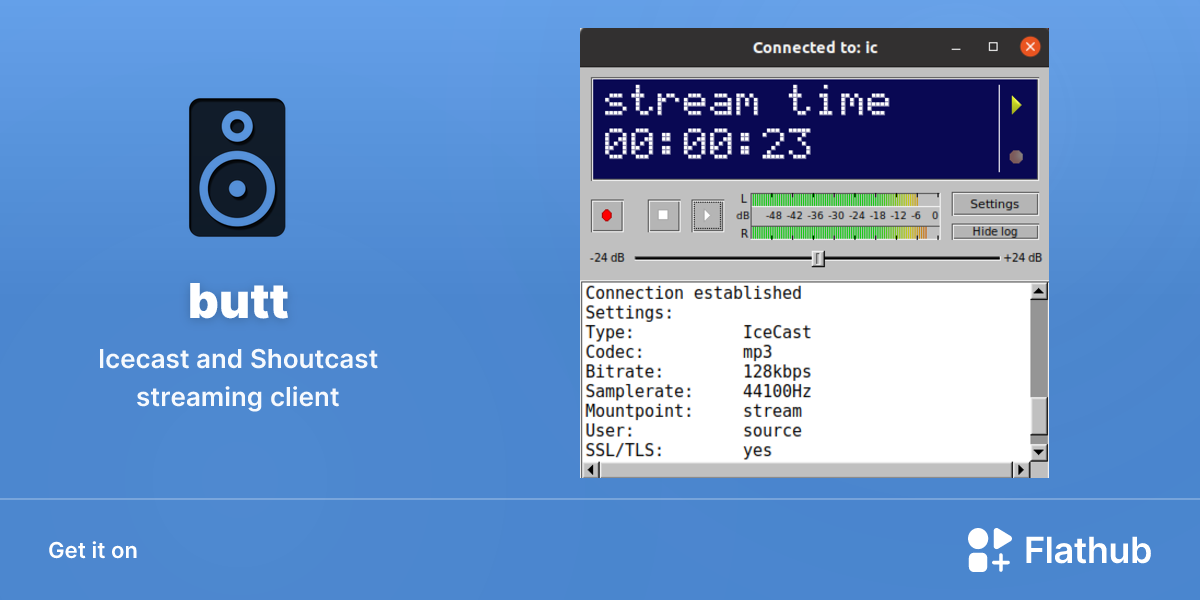1200x600 pixels.
Task: Click the Flathub logo
Action: pos(1059,550)
